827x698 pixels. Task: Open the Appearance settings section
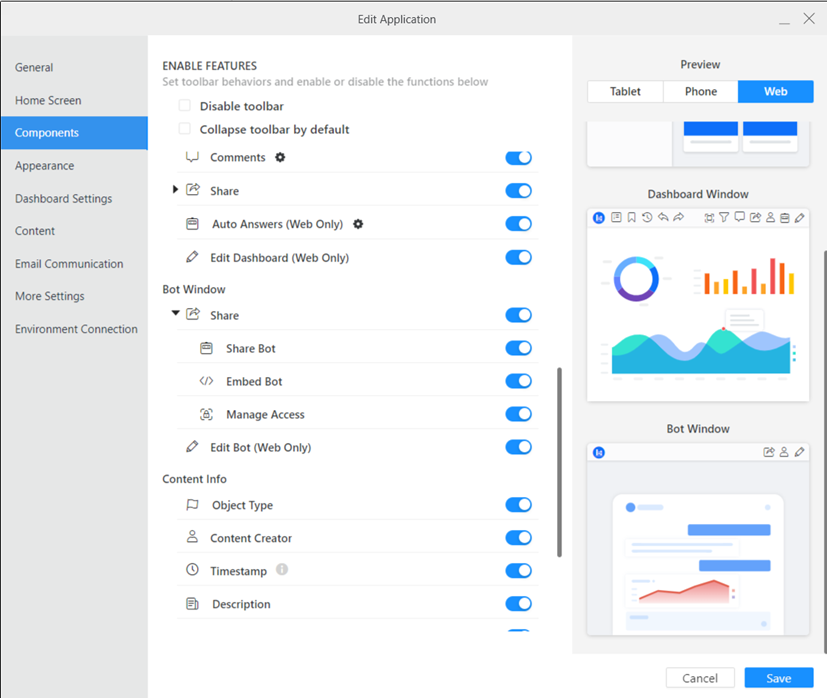pos(45,166)
